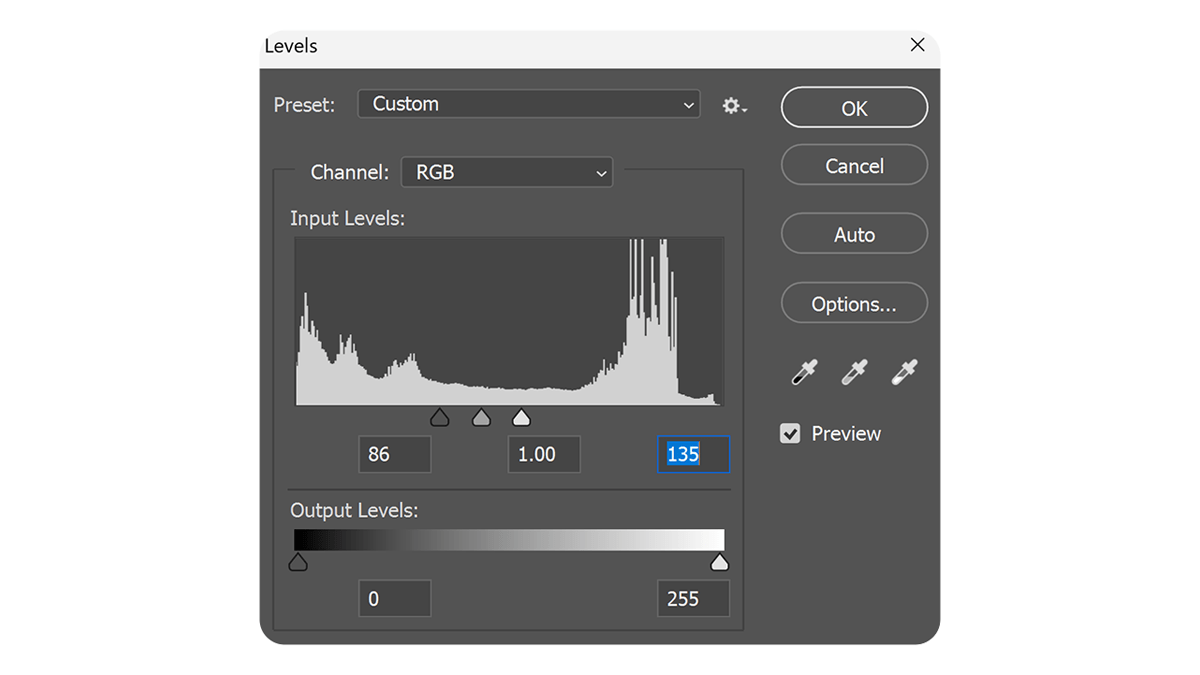This screenshot has width=1200, height=675.
Task: Select the highlight input slider triangle
Action: (521, 417)
